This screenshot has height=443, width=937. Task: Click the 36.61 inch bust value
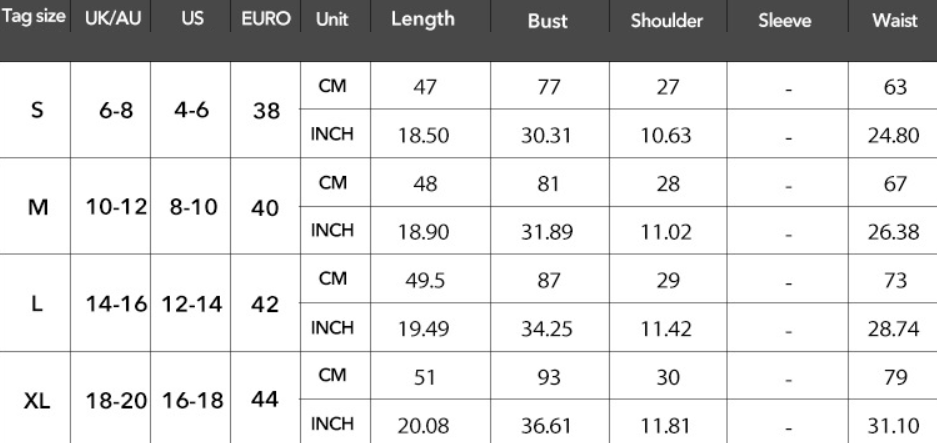point(547,422)
